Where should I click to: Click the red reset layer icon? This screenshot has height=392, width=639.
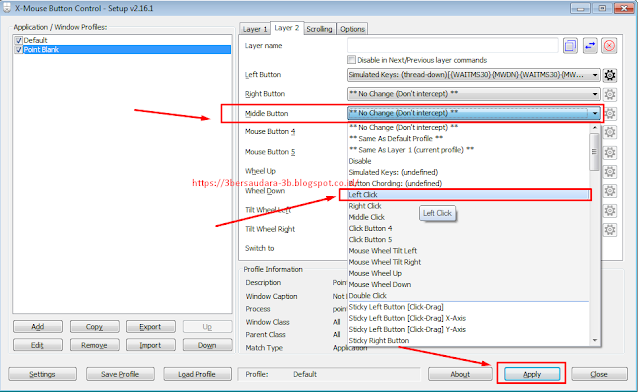[x=609, y=46]
